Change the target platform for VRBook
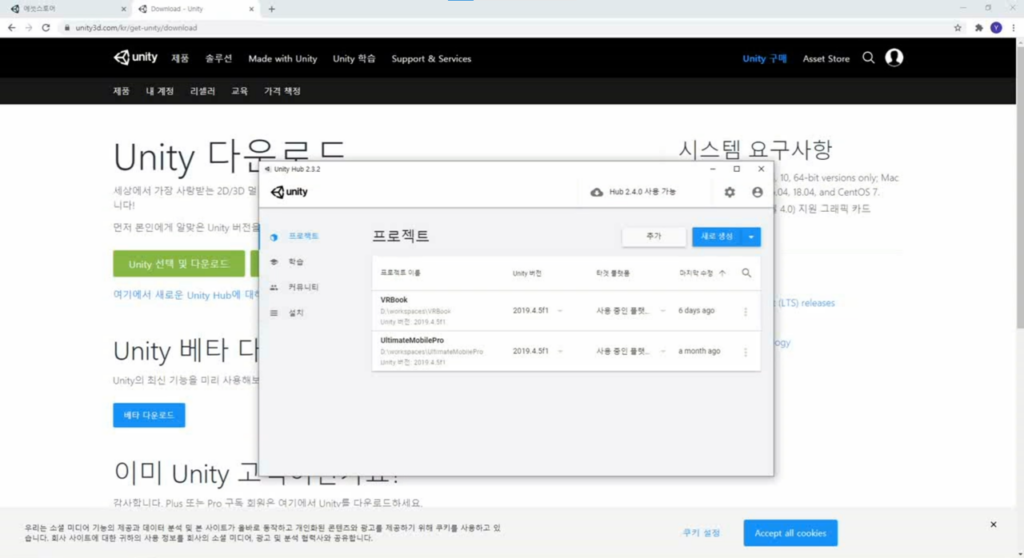 pos(663,311)
